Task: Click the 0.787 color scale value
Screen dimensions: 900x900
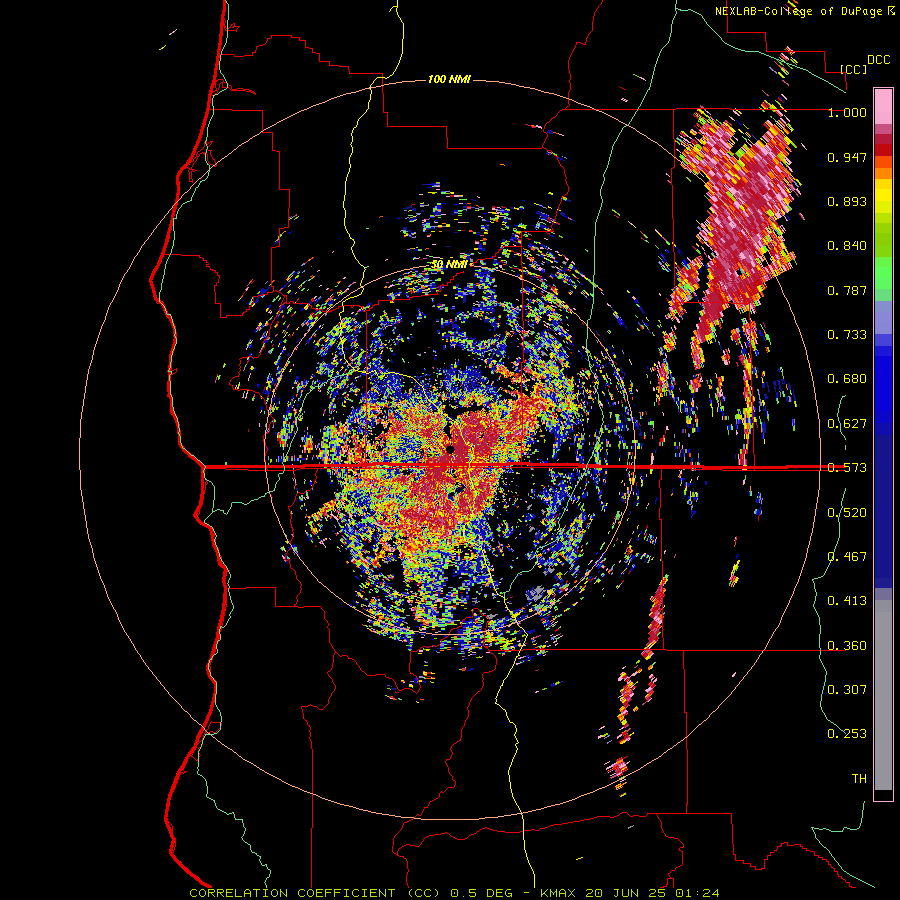Action: (x=847, y=290)
